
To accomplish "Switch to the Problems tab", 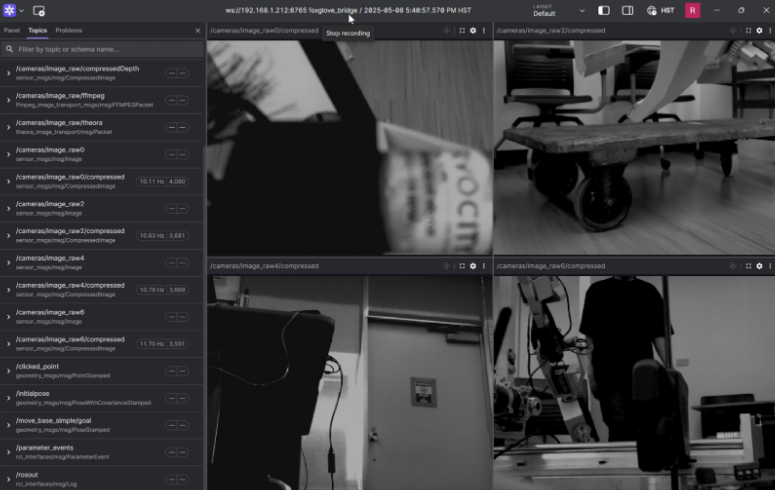I will tap(69, 31).
